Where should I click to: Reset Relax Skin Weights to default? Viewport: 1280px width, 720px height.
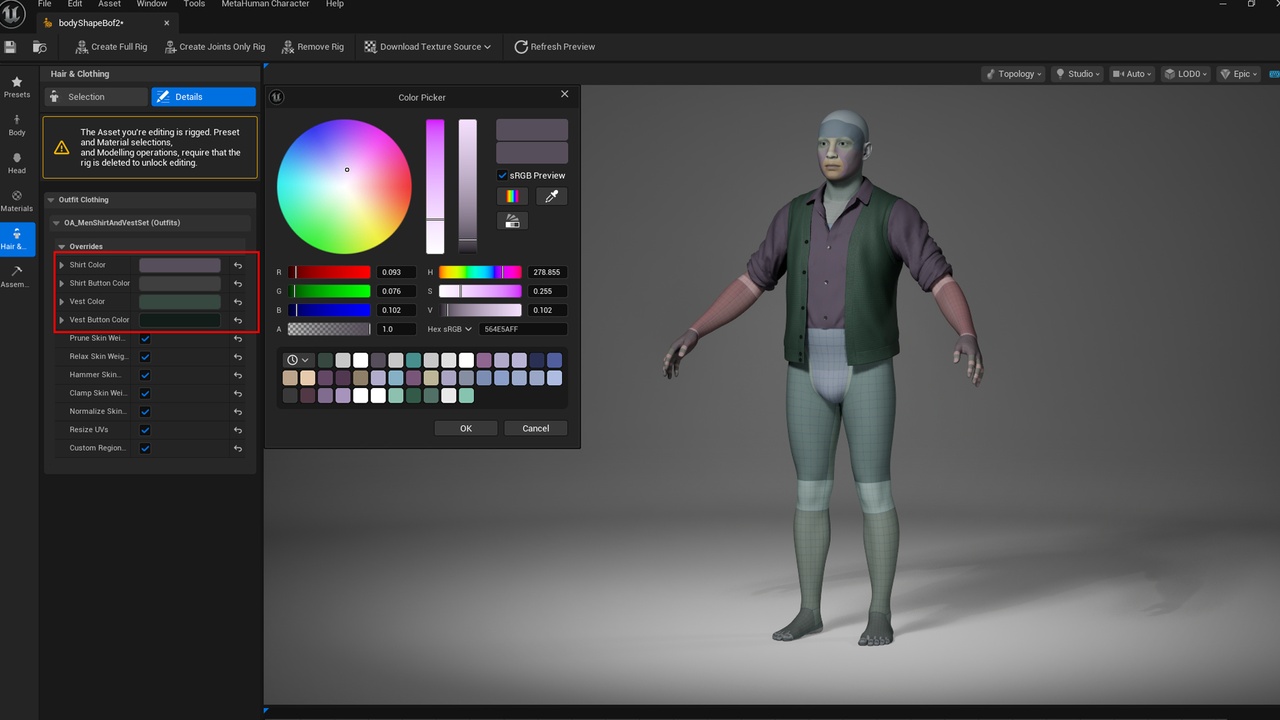pos(238,357)
